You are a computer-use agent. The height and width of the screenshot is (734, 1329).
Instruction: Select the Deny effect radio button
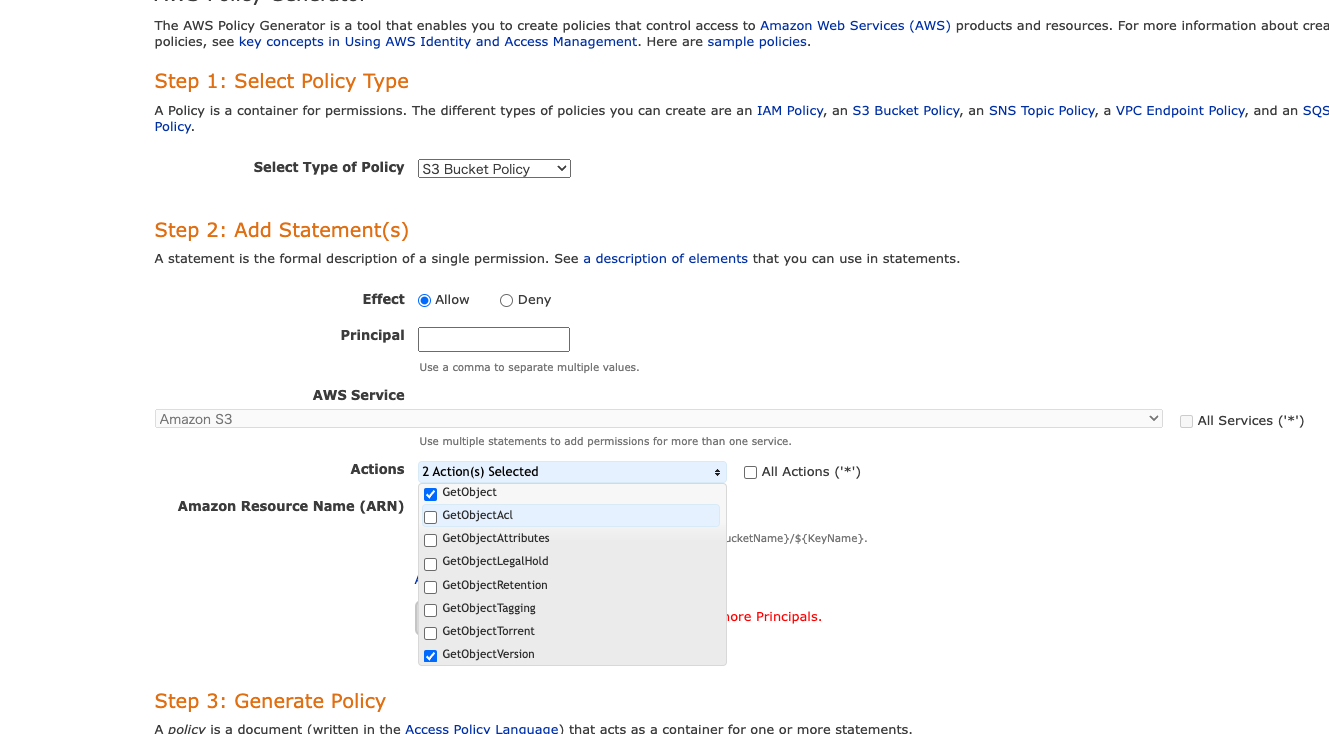point(506,300)
